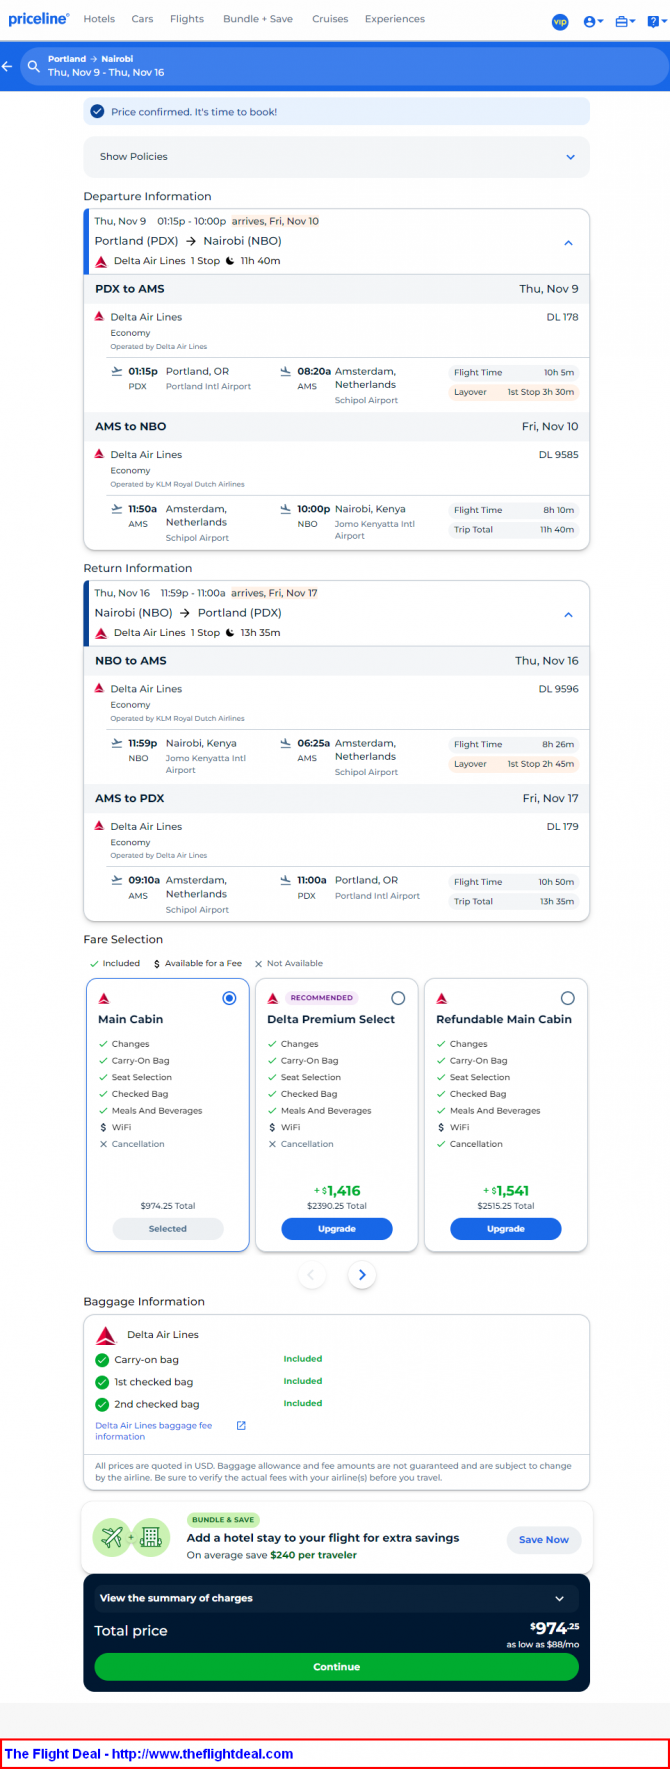Viewport: 670px width, 1769px height.
Task: Collapse the Nairobi to Portland return details
Action: [x=568, y=615]
